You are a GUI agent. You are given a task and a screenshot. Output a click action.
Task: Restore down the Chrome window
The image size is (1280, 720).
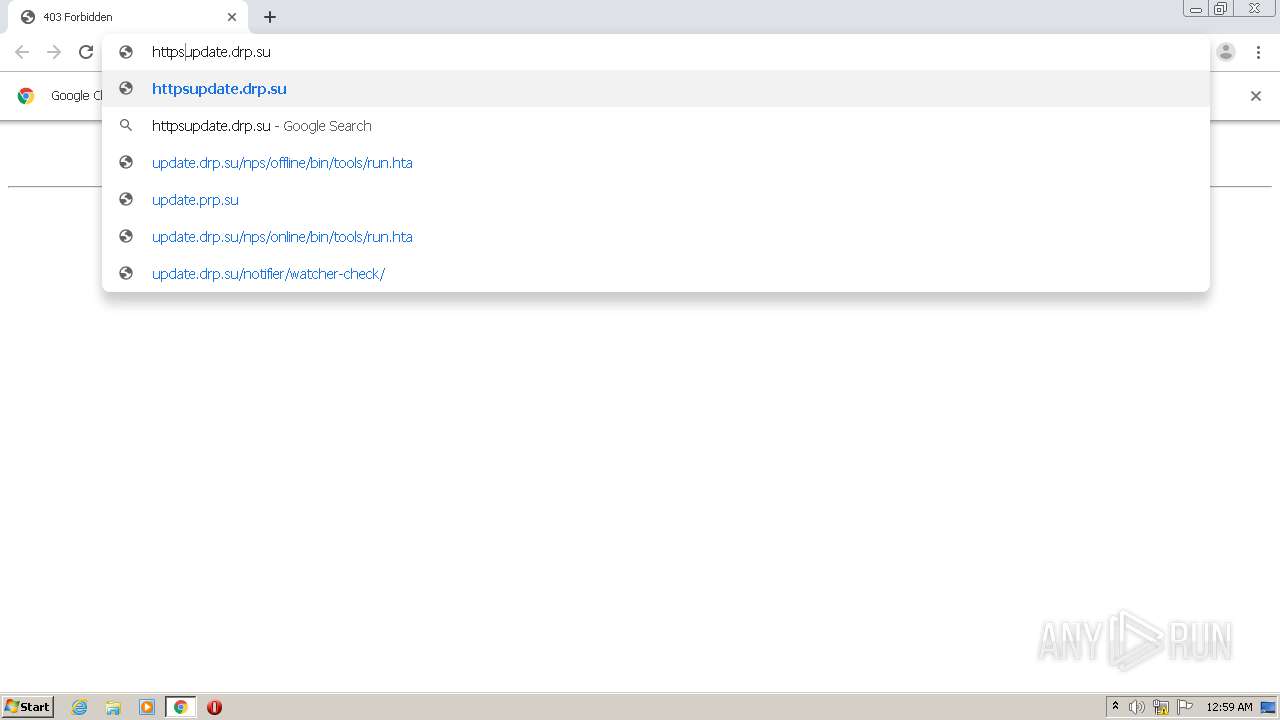click(x=1221, y=8)
